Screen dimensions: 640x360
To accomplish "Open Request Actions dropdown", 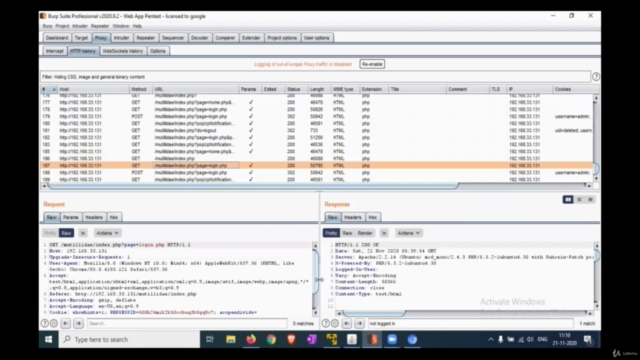I will pos(107,233).
